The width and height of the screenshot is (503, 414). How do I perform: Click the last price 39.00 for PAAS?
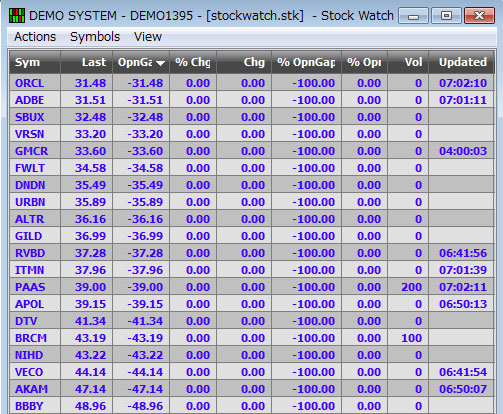click(90, 287)
